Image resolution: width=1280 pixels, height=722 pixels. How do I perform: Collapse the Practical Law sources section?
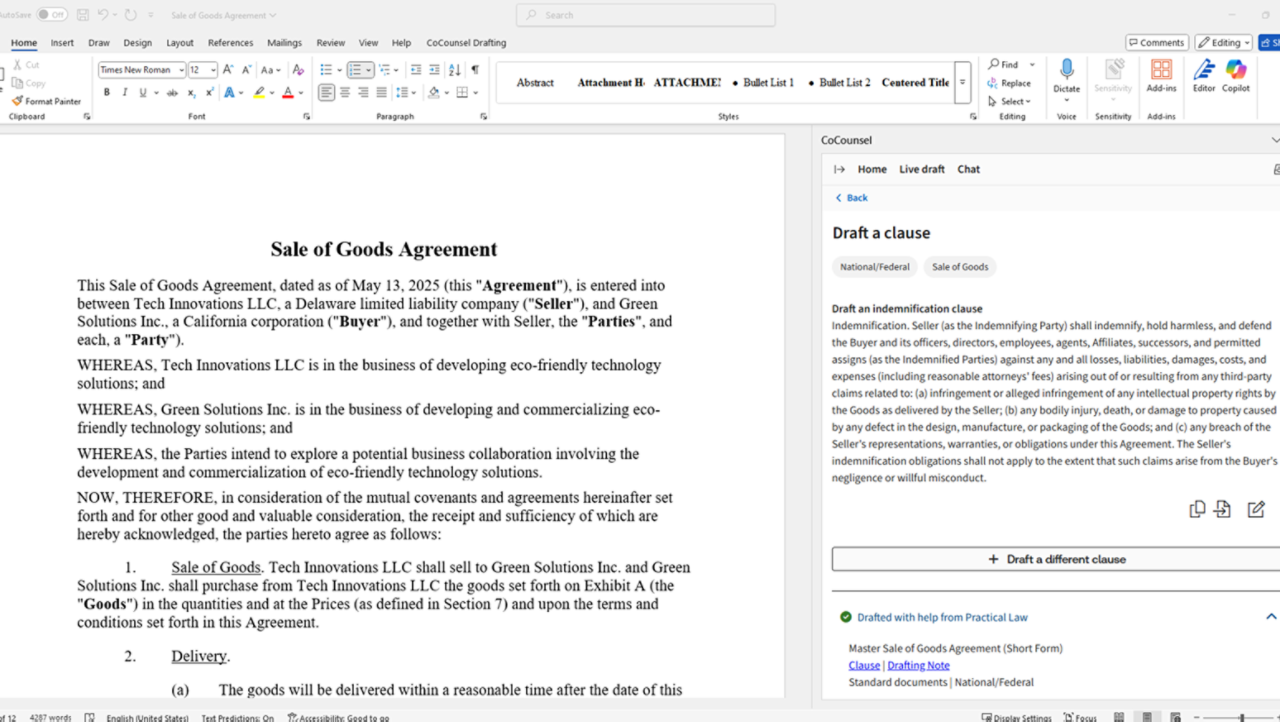[x=1271, y=617]
